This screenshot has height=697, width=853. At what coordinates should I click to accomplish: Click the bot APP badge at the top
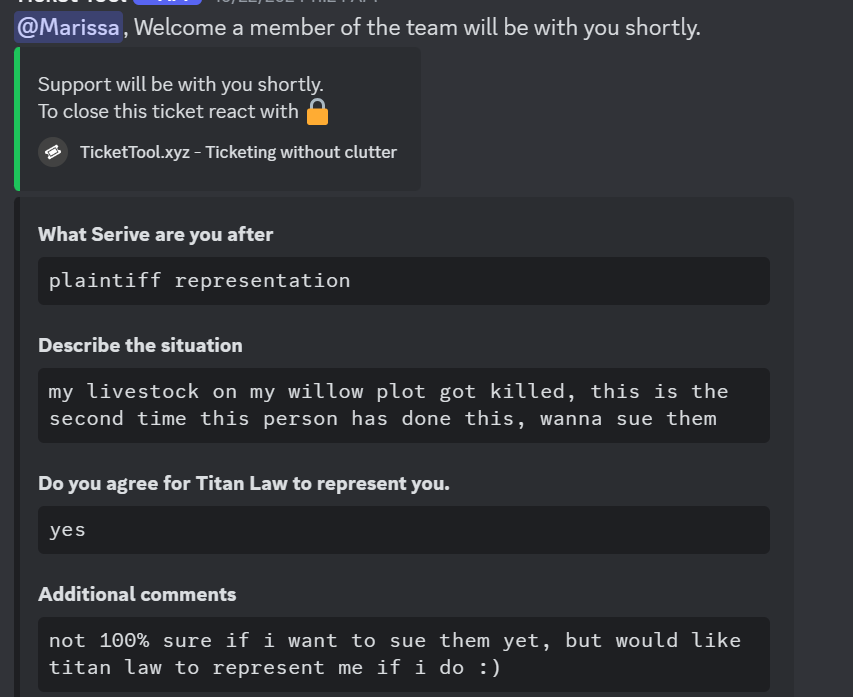(x=168, y=2)
